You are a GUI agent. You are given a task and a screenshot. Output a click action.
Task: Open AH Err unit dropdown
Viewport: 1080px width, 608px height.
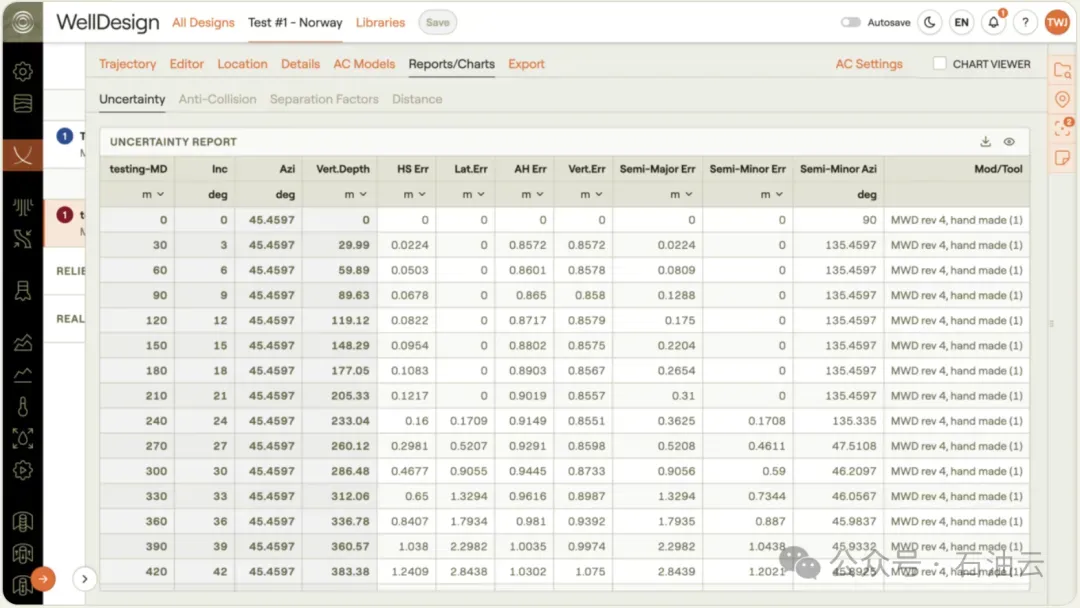tap(532, 194)
